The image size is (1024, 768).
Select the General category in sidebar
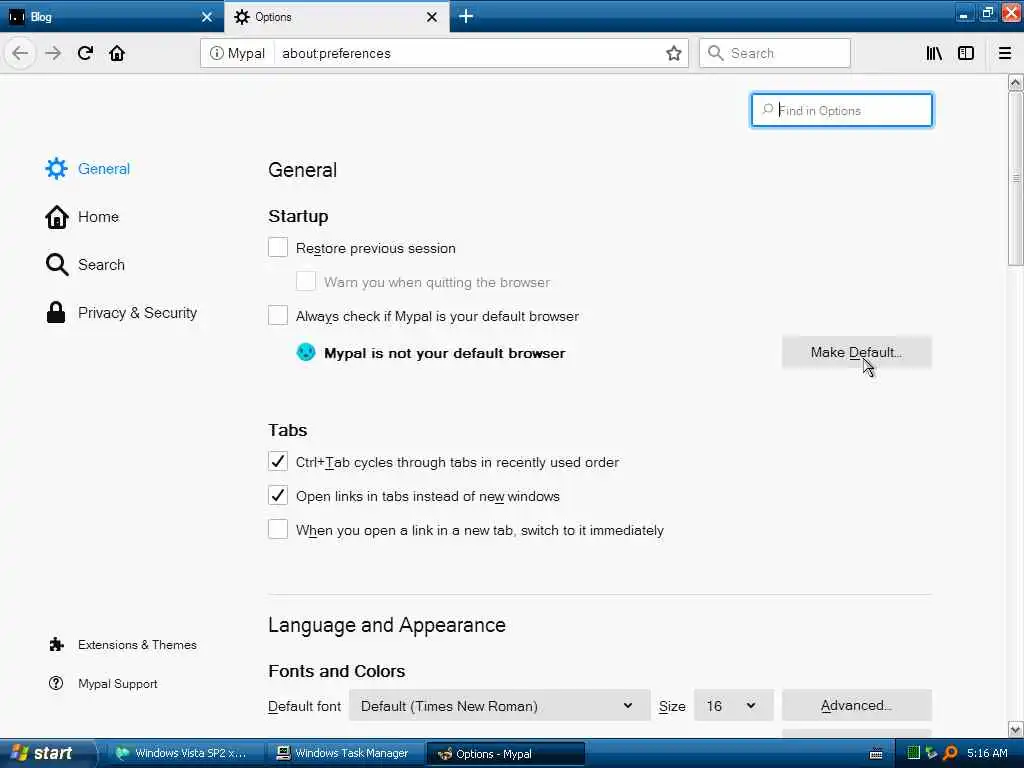[88, 168]
